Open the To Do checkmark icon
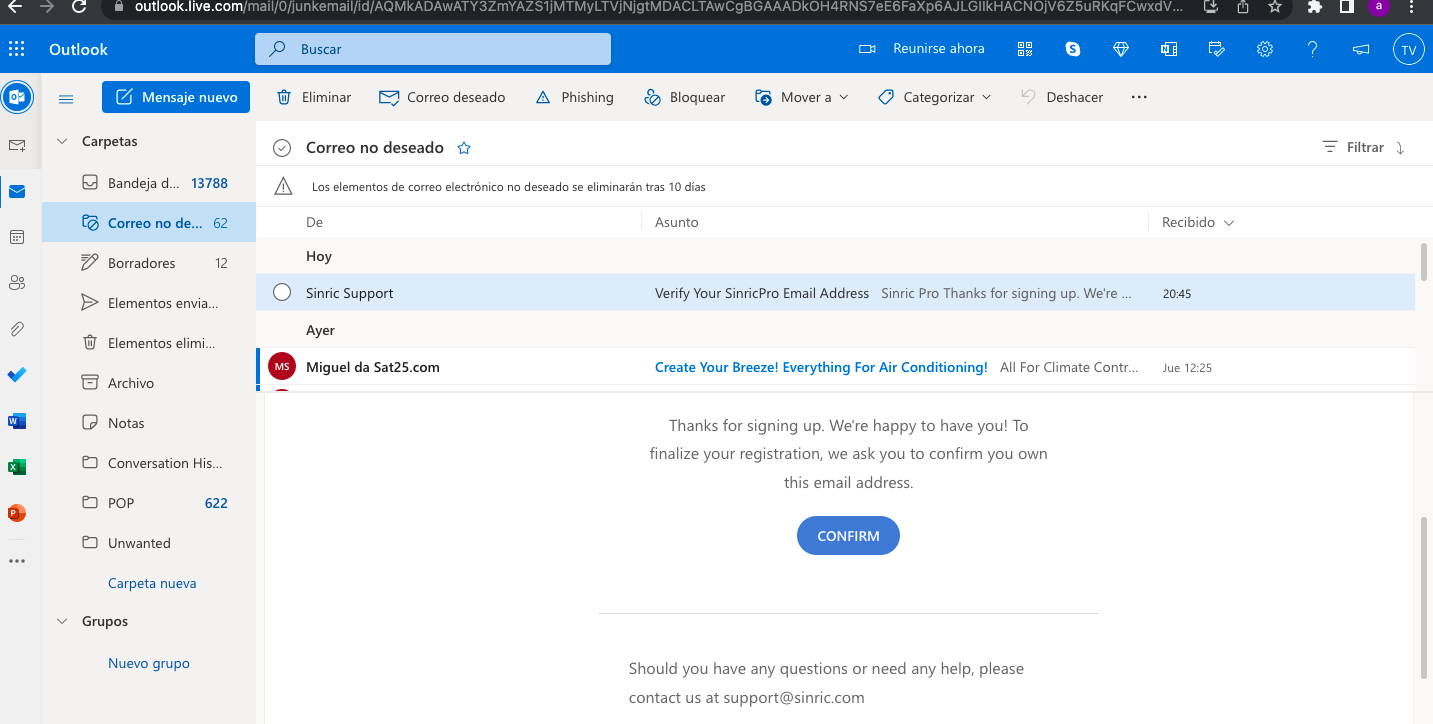 (x=16, y=375)
